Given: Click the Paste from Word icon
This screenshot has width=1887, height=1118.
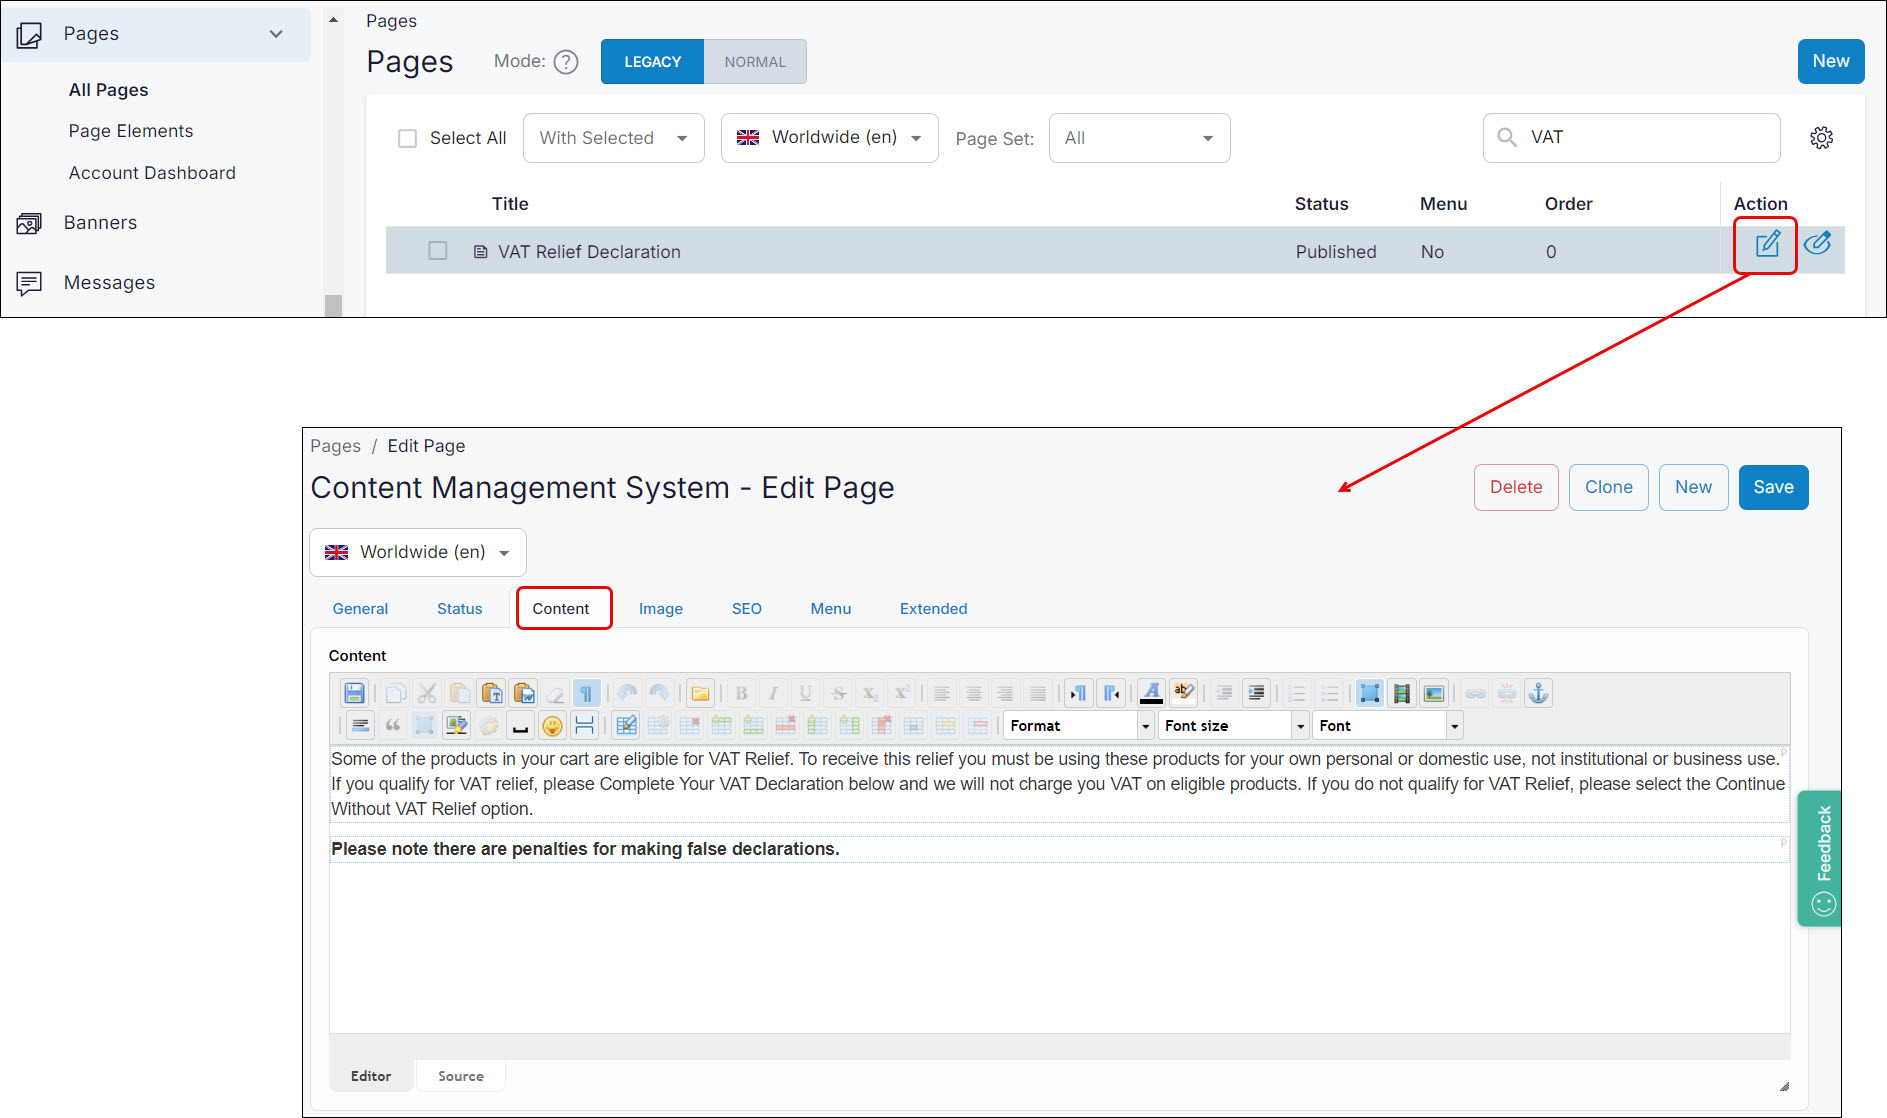Looking at the screenshot, I should [523, 693].
